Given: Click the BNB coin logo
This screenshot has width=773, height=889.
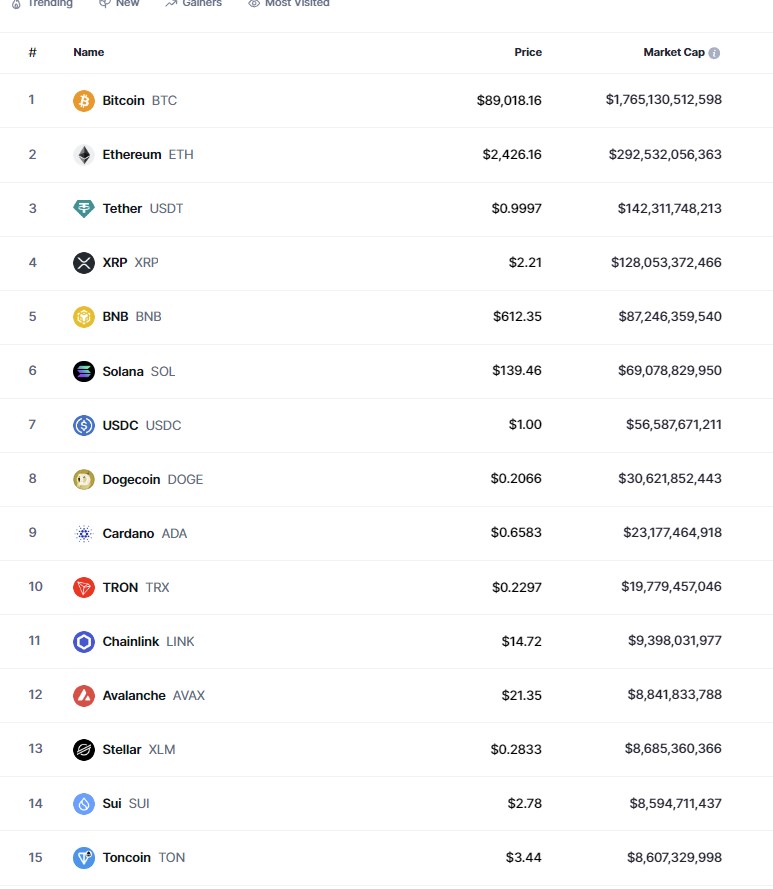Looking at the screenshot, I should (84, 317).
